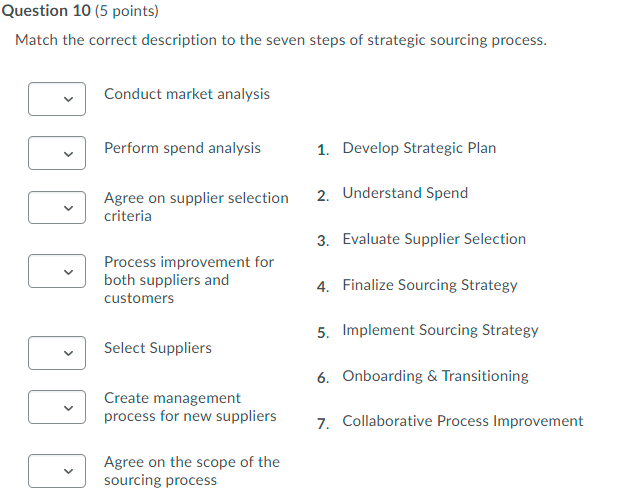Click the Create management process label

click(x=190, y=407)
